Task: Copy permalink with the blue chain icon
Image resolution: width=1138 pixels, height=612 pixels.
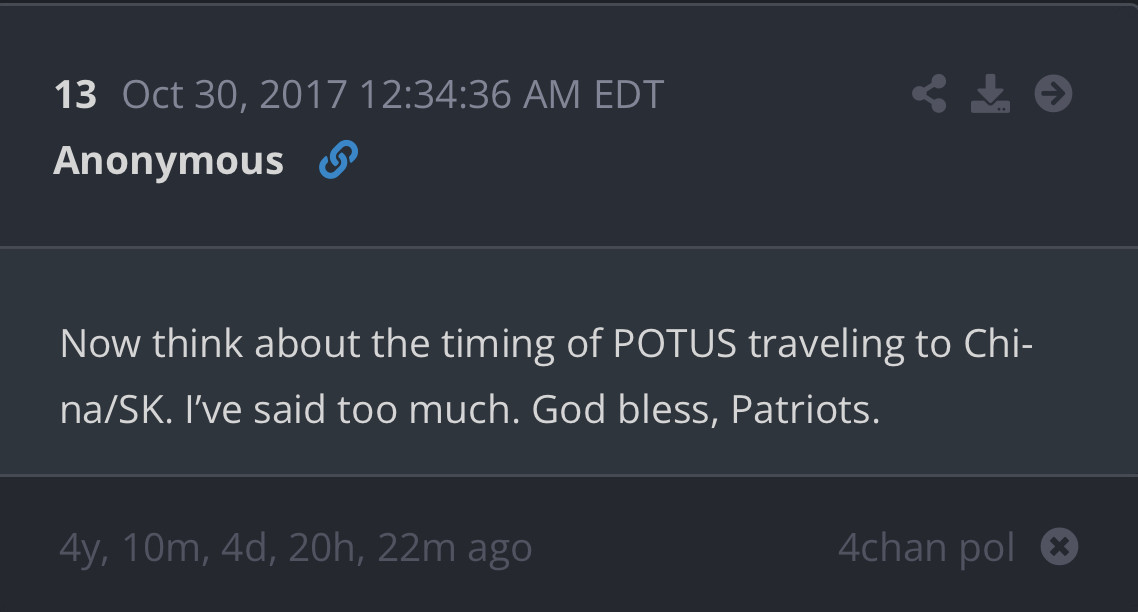Action: [x=338, y=160]
